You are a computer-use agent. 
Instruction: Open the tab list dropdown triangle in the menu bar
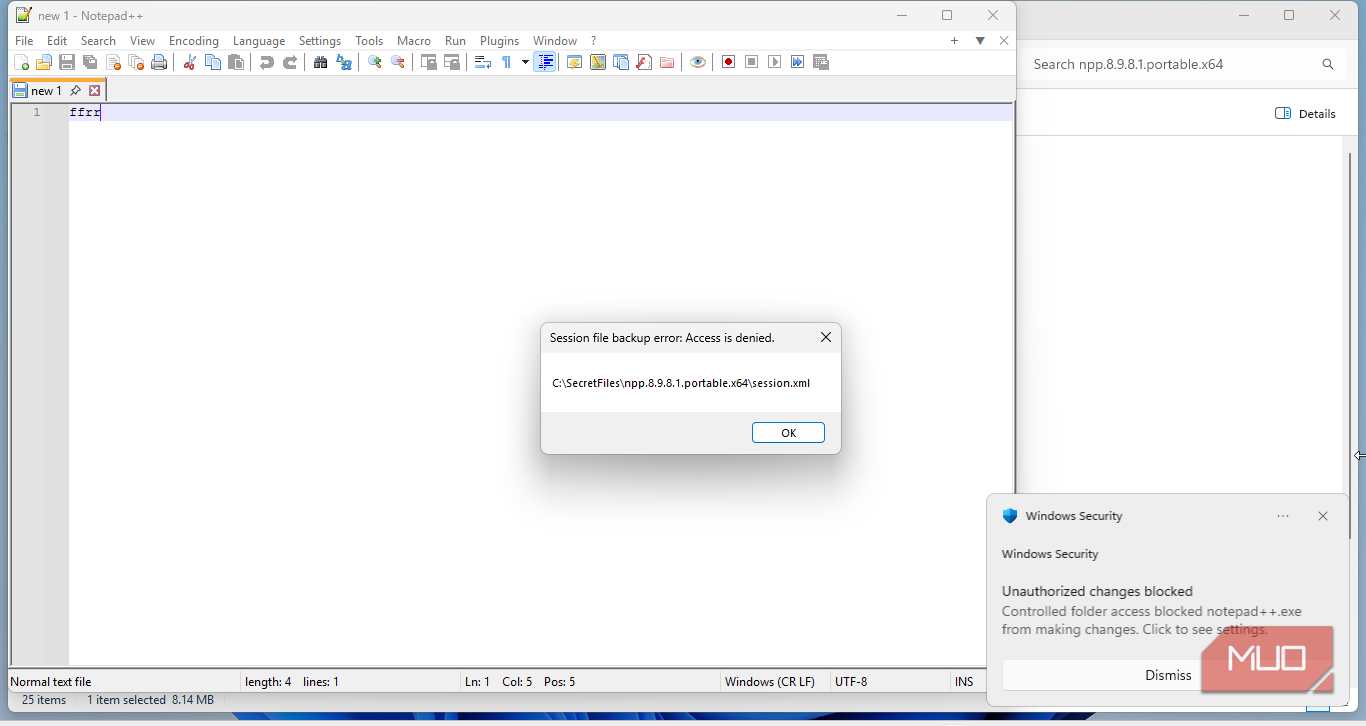980,41
